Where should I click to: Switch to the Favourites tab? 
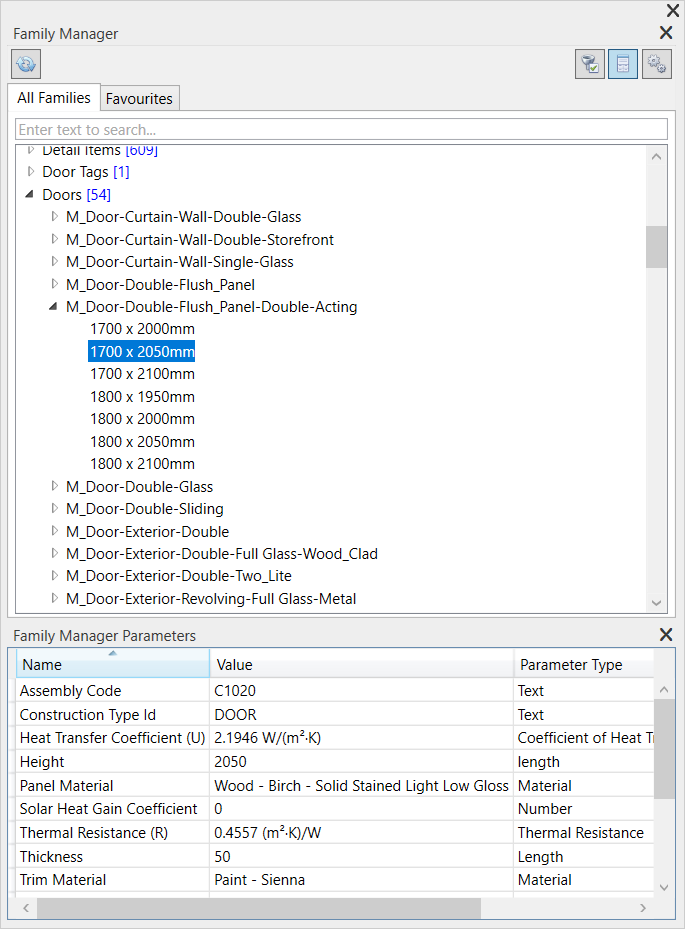[x=139, y=98]
